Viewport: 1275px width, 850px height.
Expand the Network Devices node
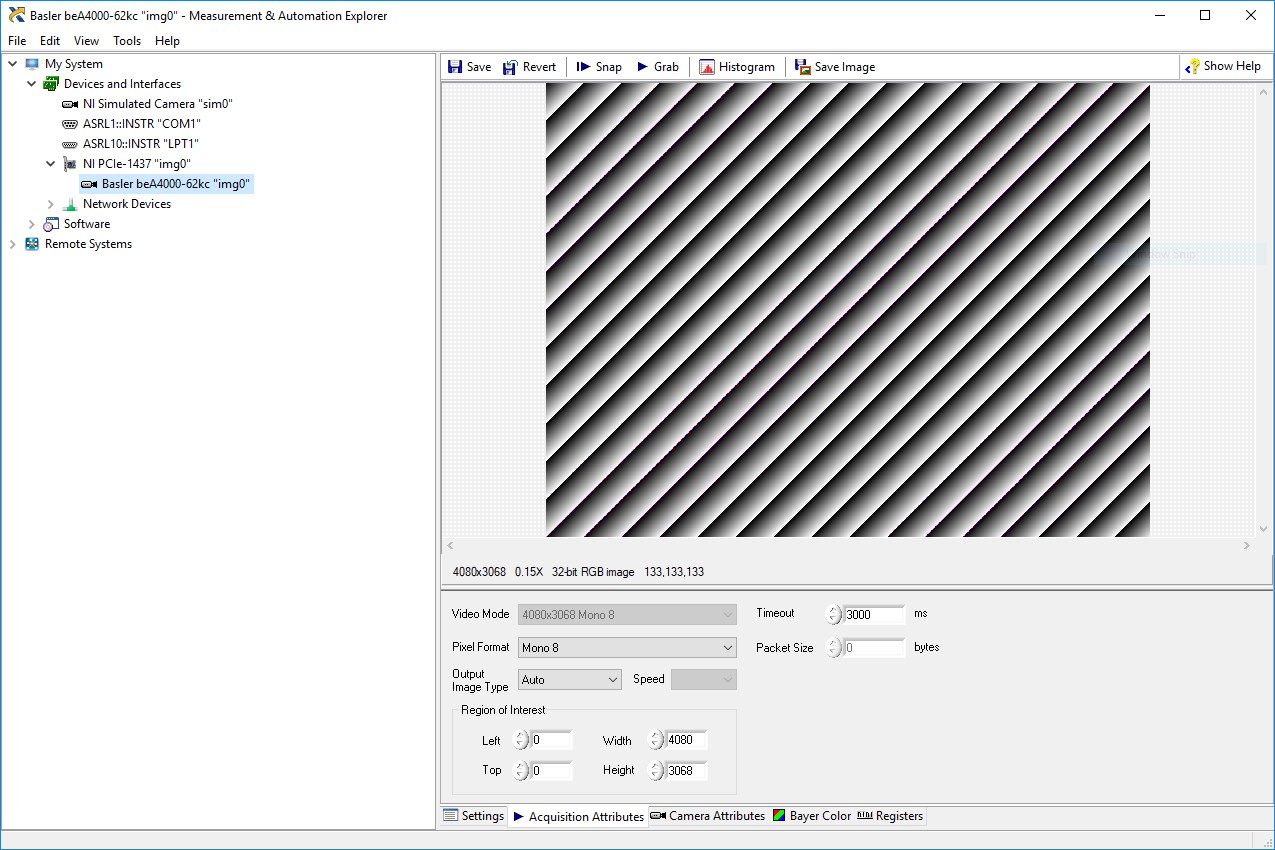(x=51, y=204)
